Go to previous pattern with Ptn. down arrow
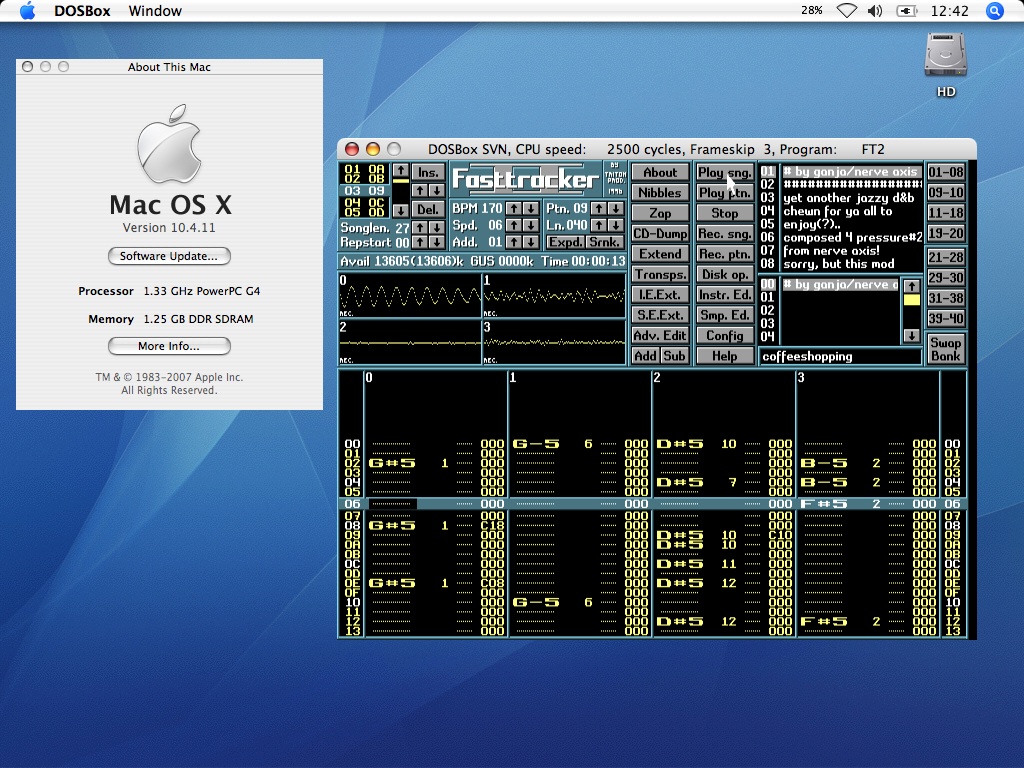1024x768 pixels. pyautogui.click(x=615, y=209)
